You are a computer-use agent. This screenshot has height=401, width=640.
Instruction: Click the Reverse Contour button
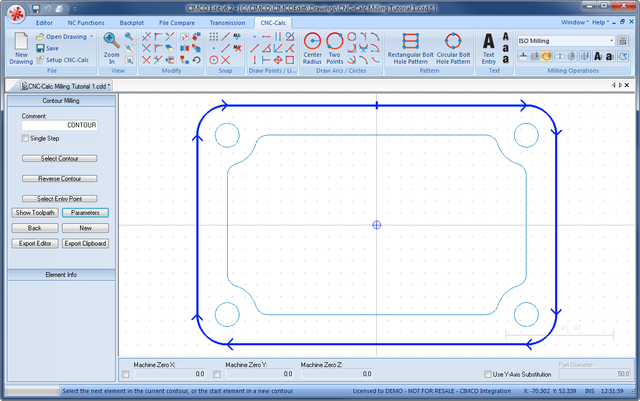pyautogui.click(x=60, y=178)
